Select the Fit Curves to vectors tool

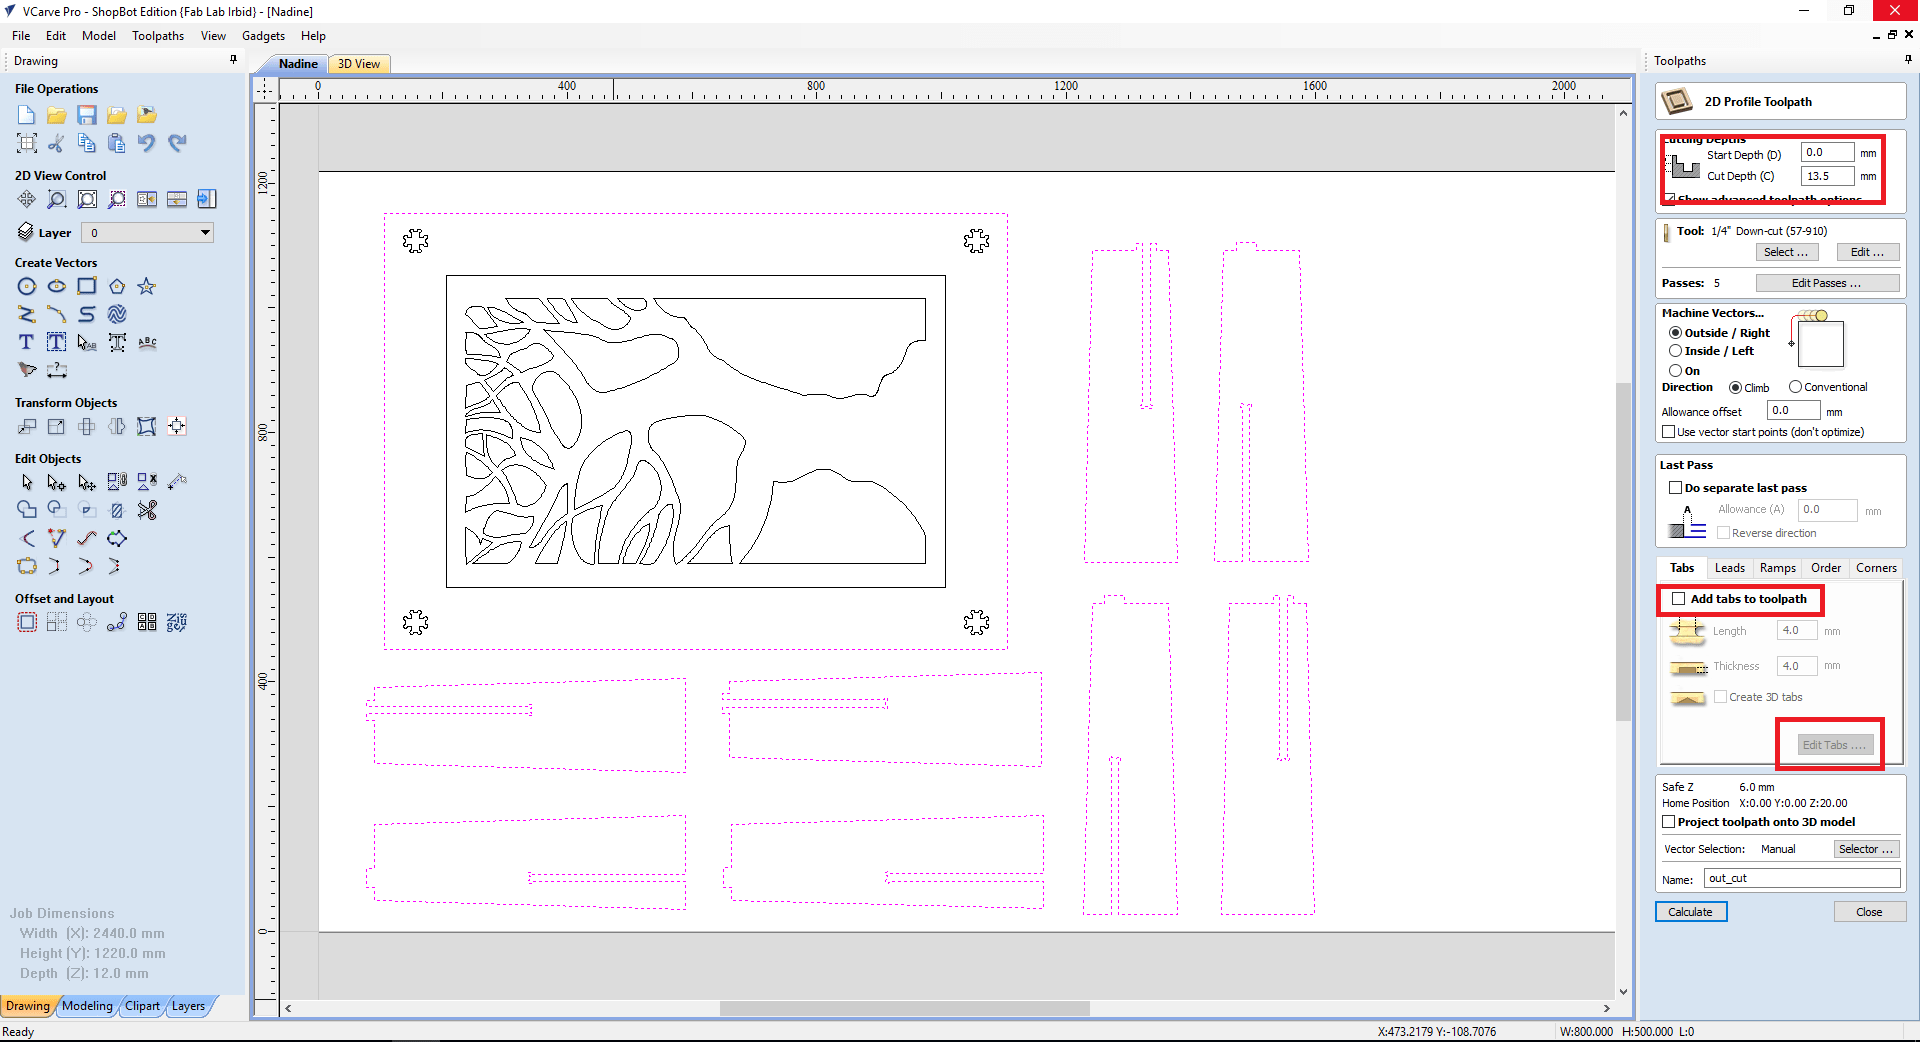coord(87,538)
